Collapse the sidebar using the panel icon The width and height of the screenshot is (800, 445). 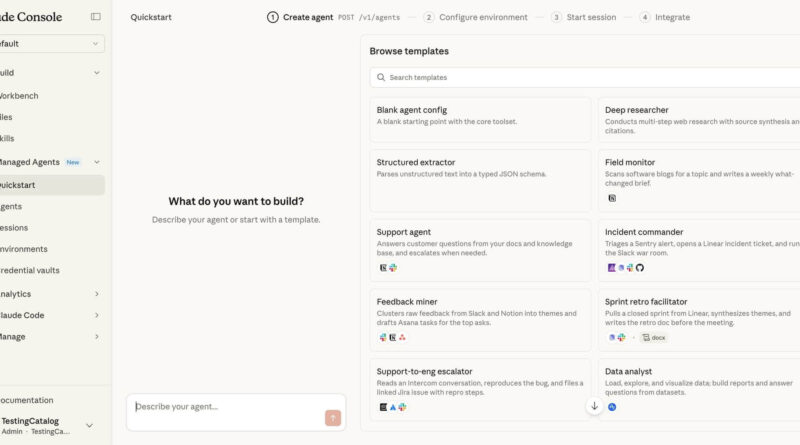point(96,17)
